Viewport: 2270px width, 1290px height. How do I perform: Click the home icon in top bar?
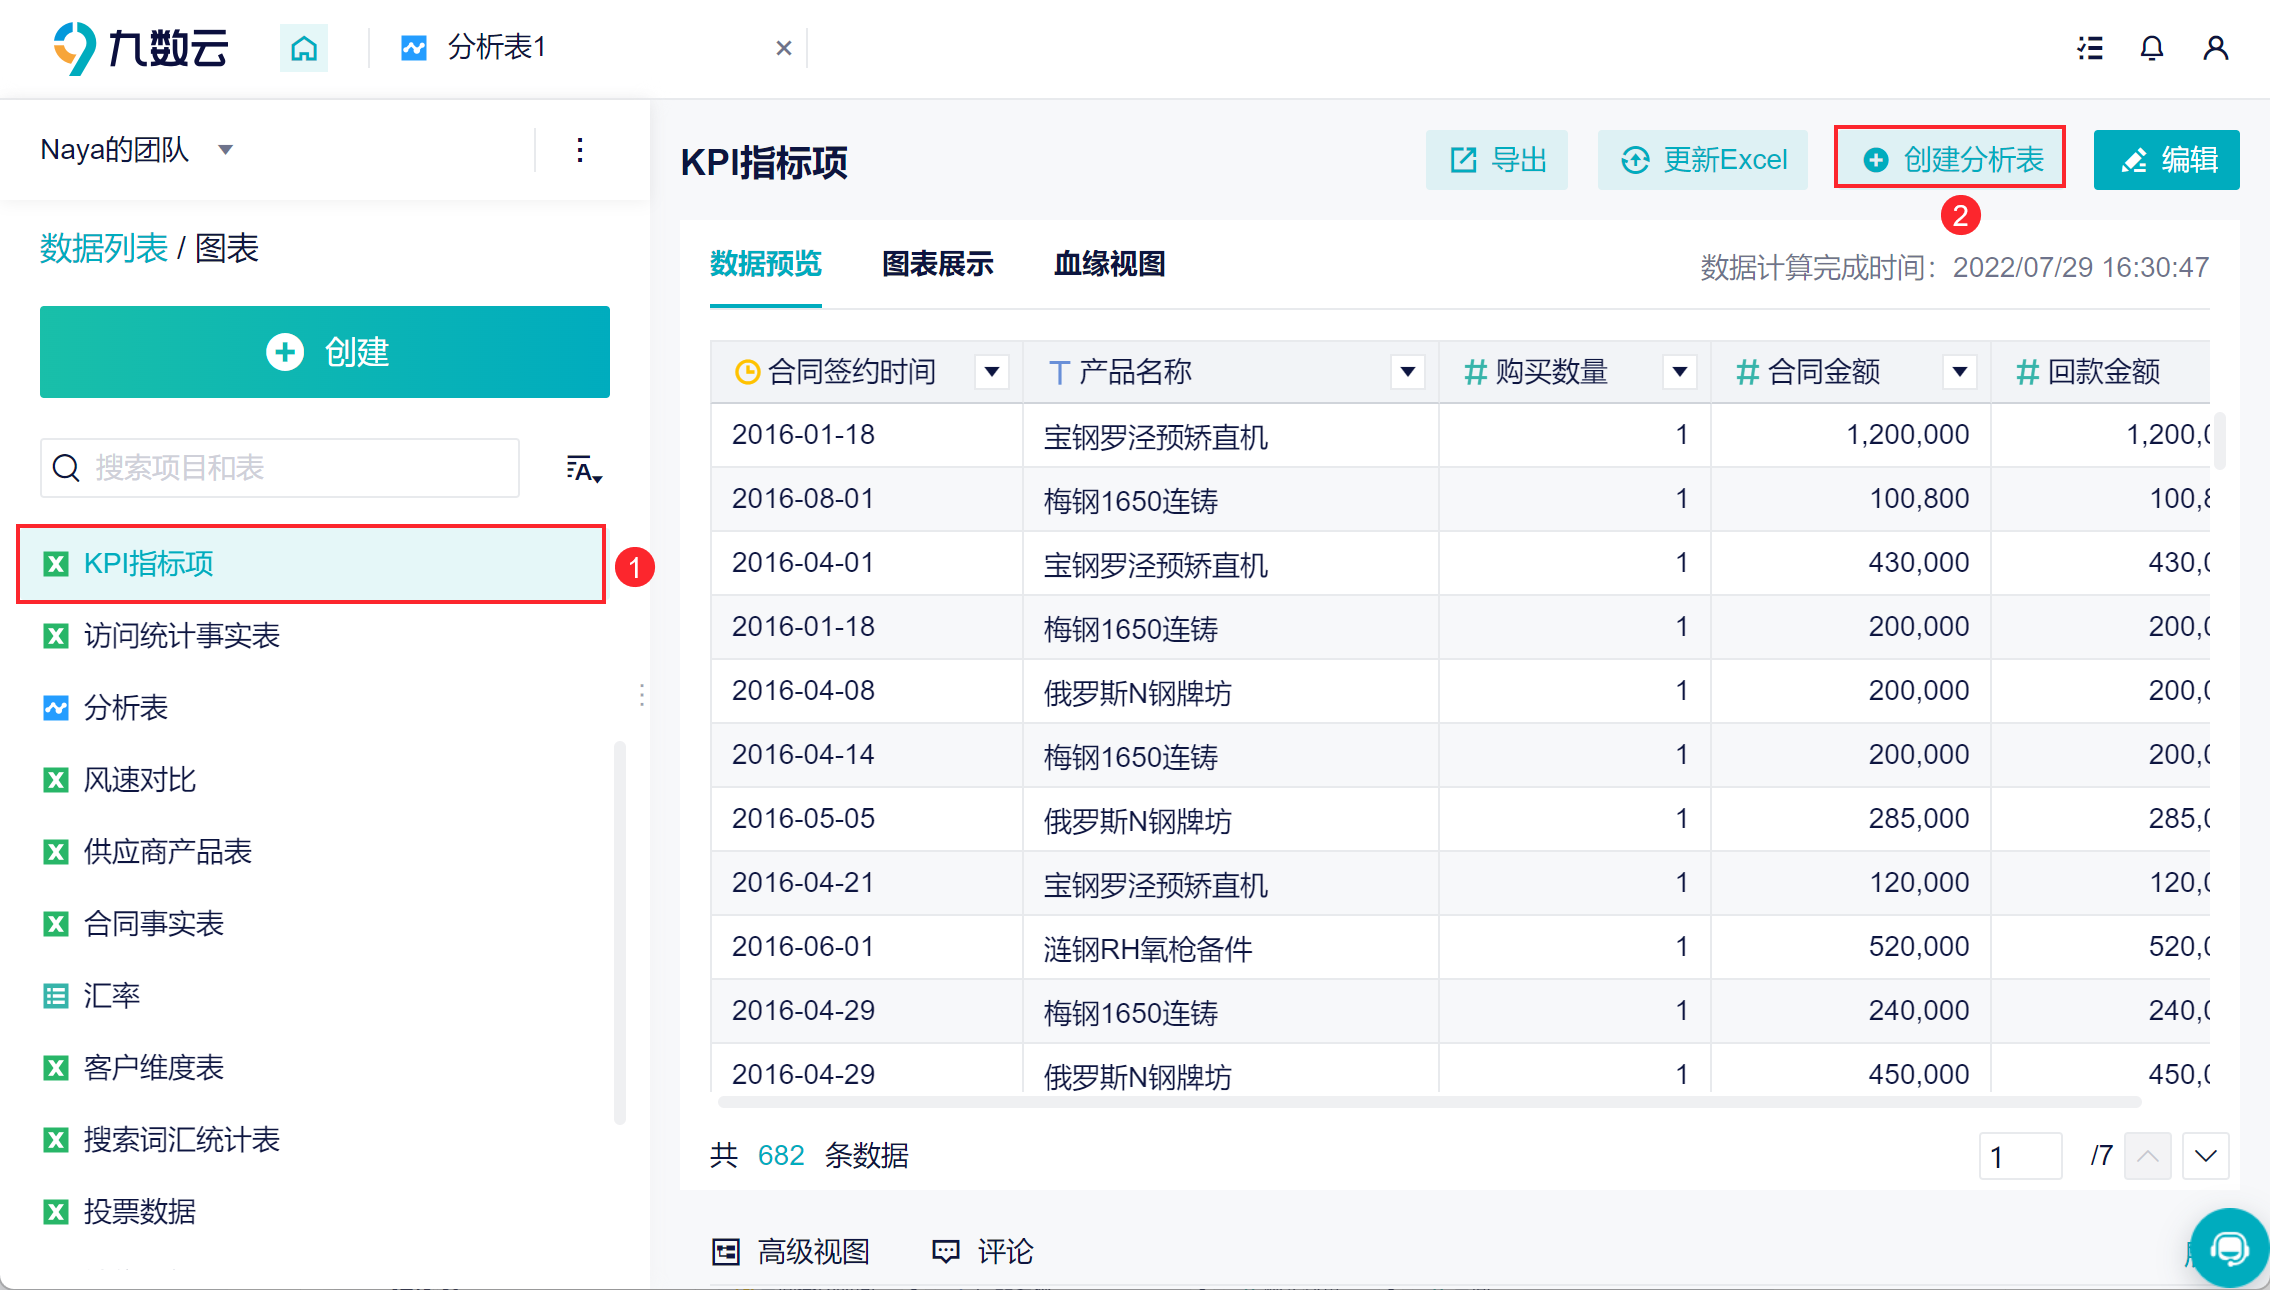click(x=304, y=48)
